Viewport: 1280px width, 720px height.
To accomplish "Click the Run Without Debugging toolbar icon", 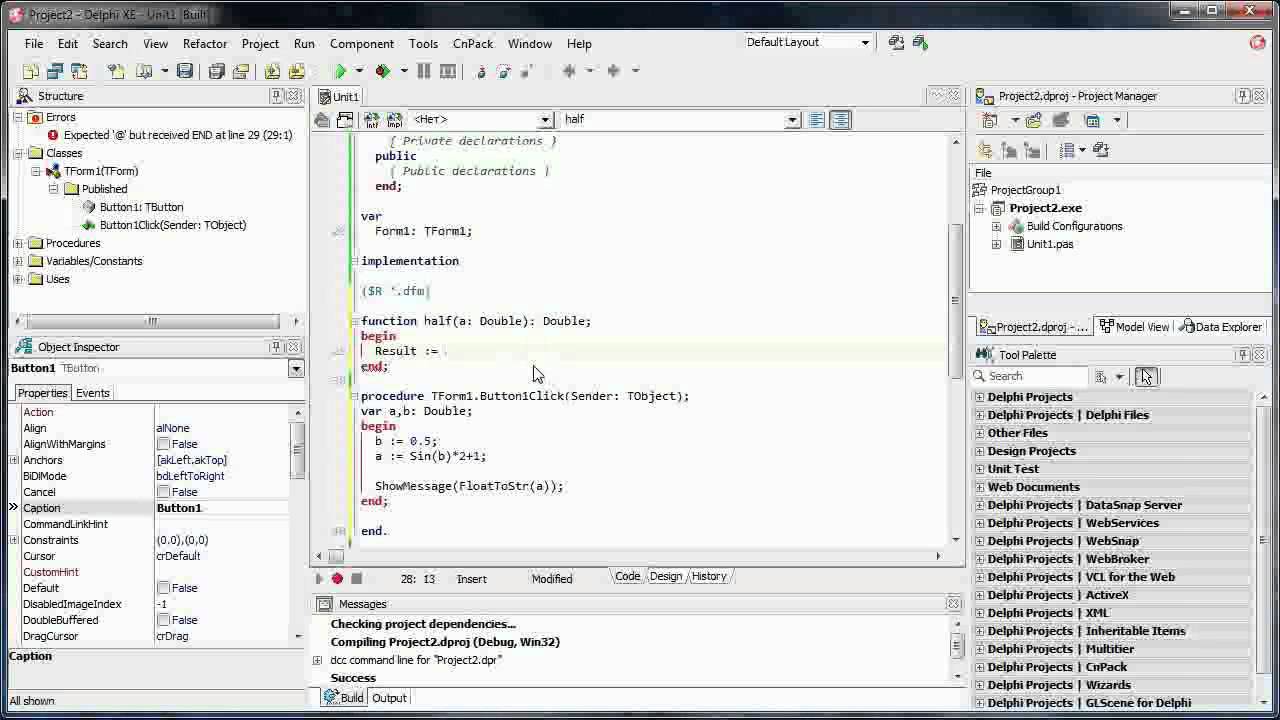I will tap(382, 71).
